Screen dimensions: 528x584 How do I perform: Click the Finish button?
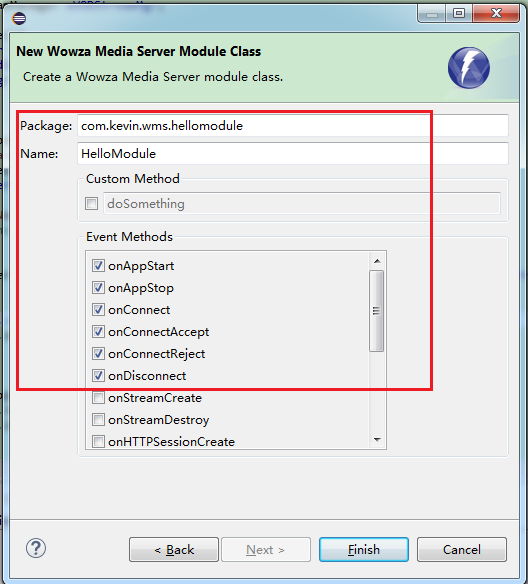pyautogui.click(x=364, y=549)
